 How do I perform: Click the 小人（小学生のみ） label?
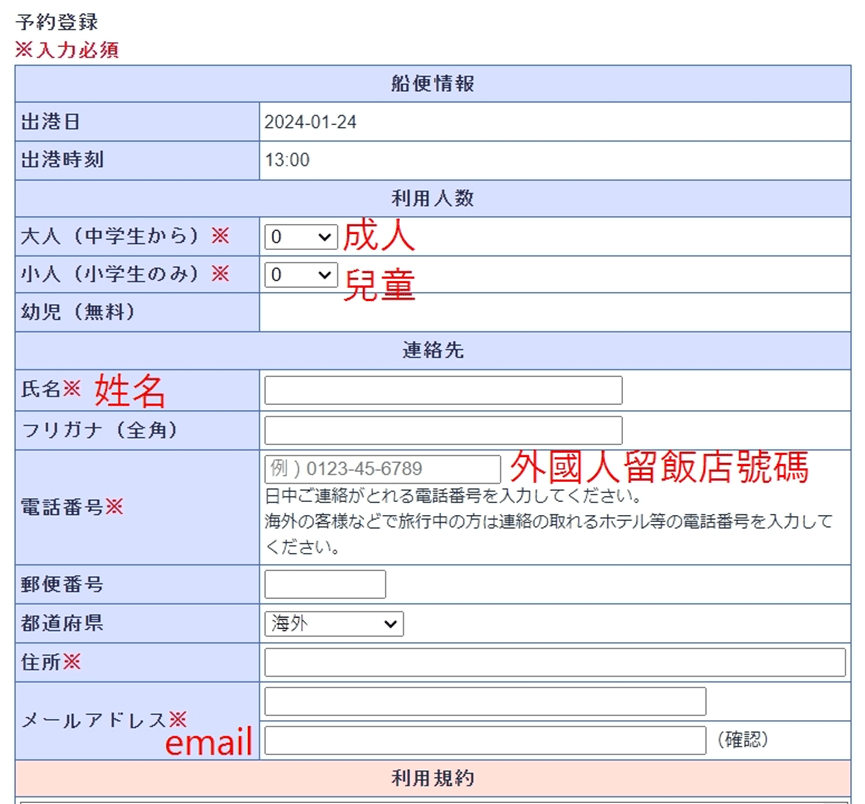coord(125,274)
